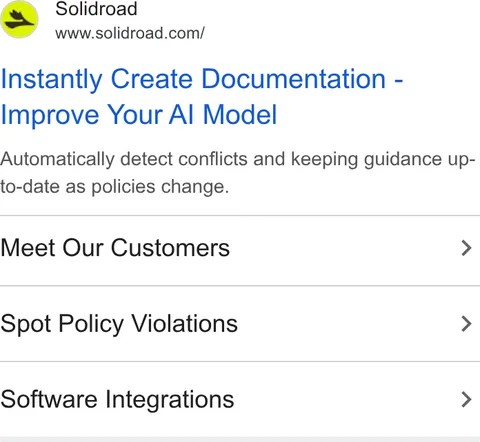Click the description line ending policies change

[x=114, y=186]
